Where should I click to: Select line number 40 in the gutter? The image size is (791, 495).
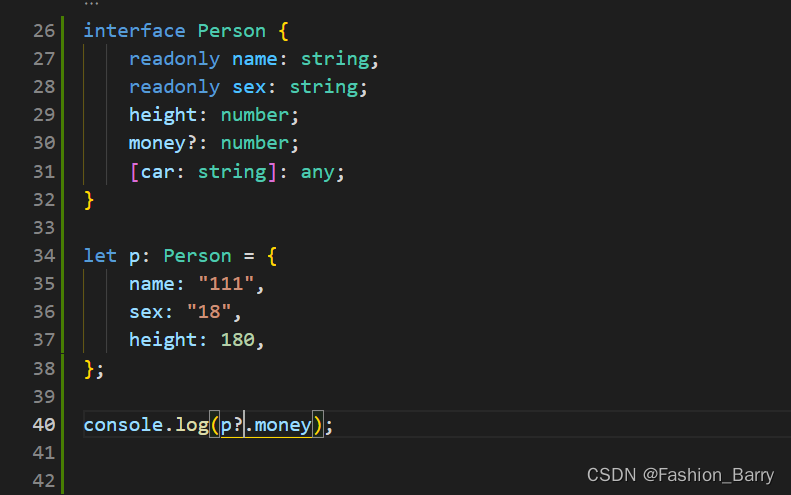click(x=43, y=425)
